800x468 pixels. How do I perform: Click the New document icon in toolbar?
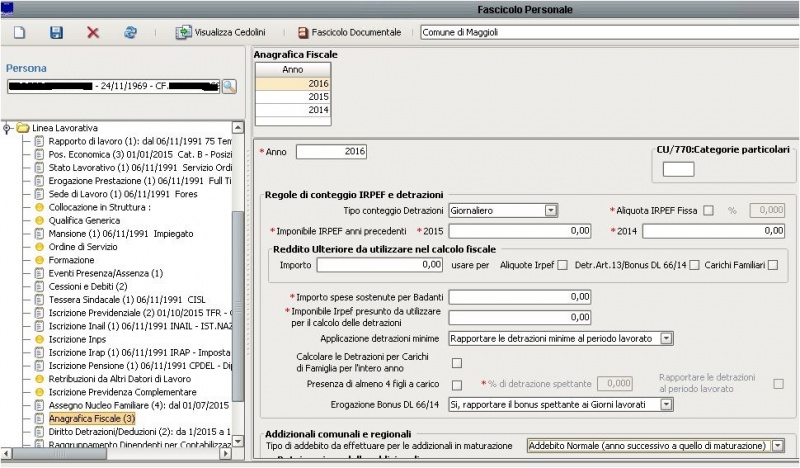pyautogui.click(x=18, y=32)
